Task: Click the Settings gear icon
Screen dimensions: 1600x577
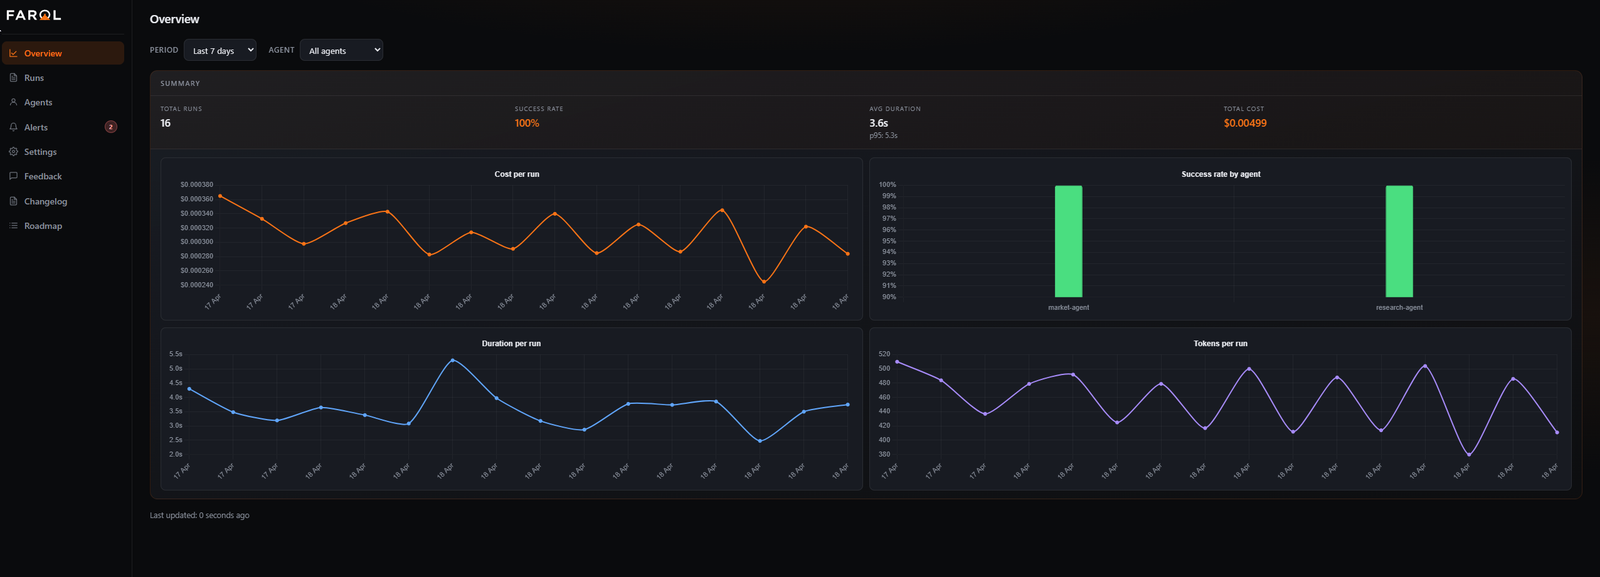Action: [13, 152]
